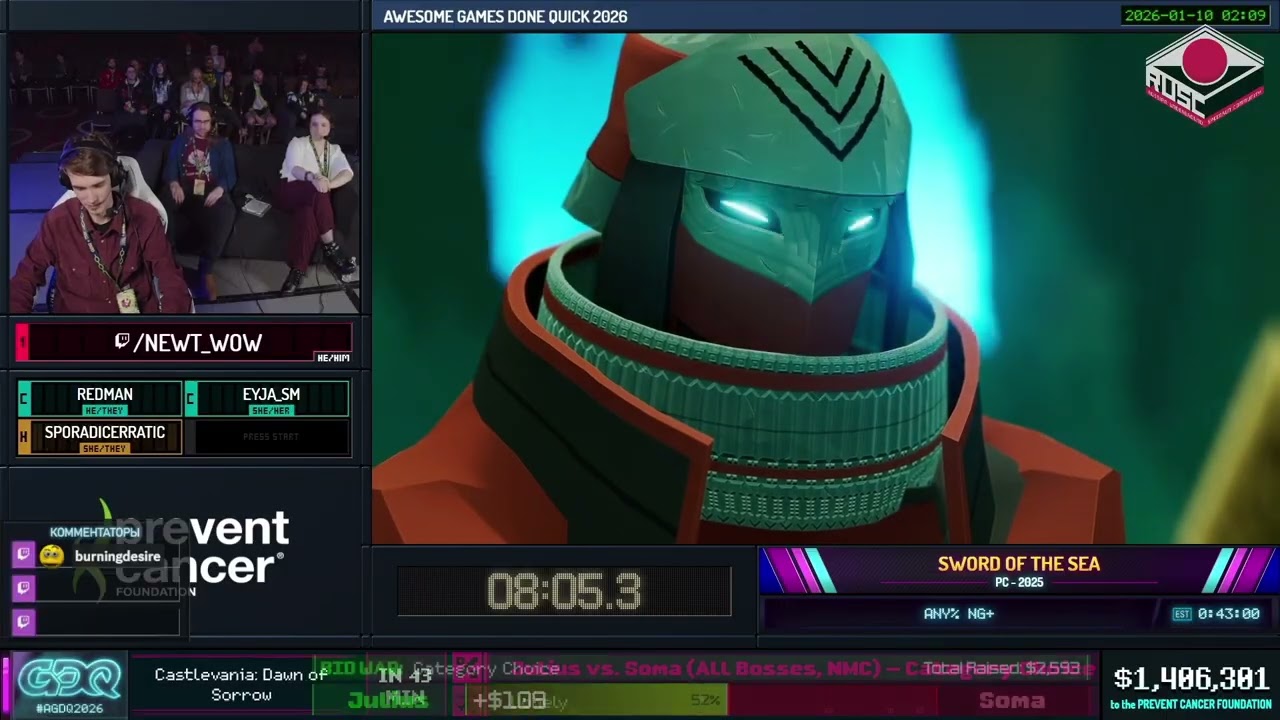
Task: Click the Total Raised $2,593 label
Action: pyautogui.click(x=1001, y=668)
